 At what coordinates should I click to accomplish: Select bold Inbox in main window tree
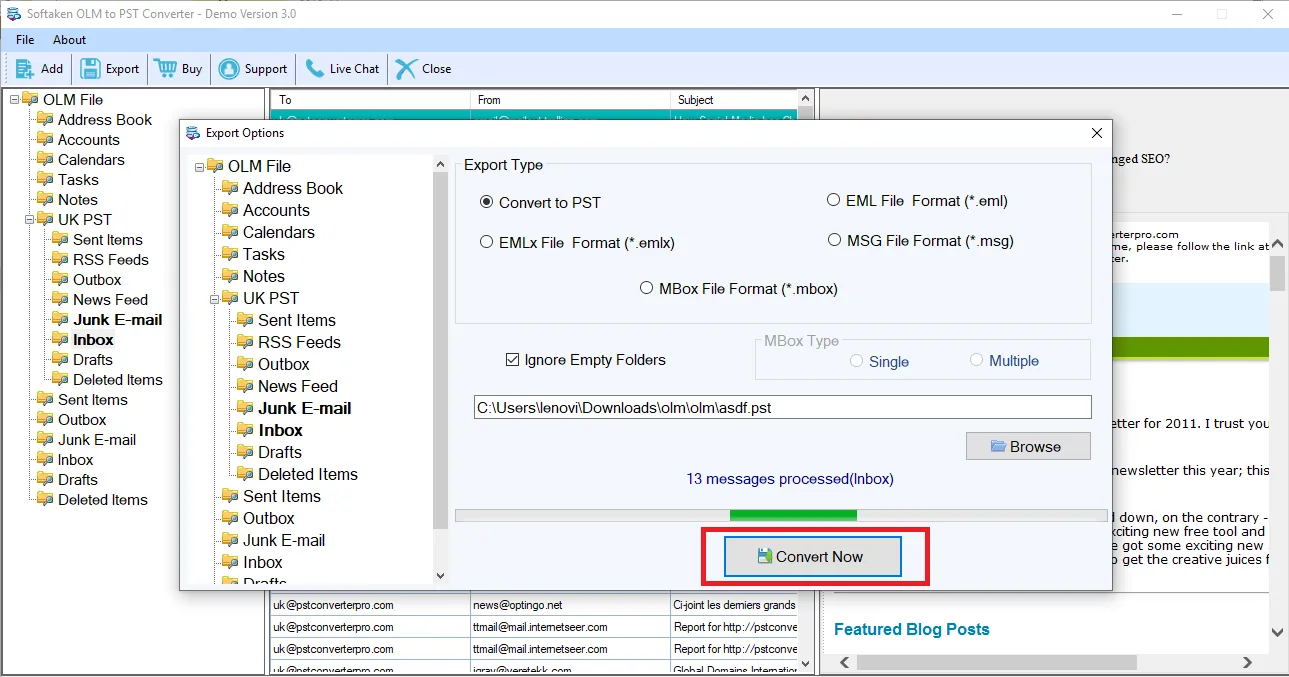tap(93, 340)
